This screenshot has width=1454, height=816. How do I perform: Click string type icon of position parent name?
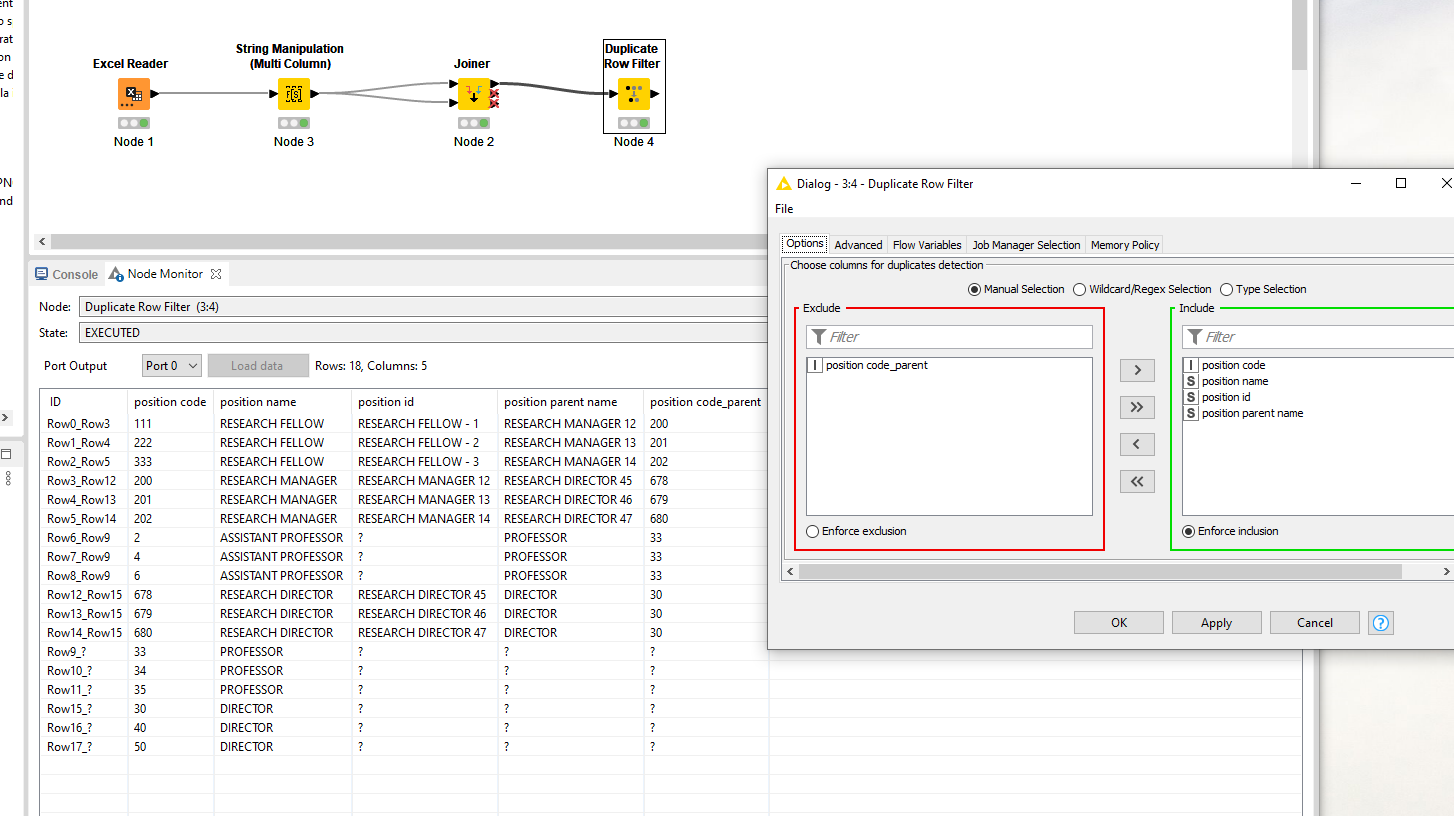[x=1191, y=413]
